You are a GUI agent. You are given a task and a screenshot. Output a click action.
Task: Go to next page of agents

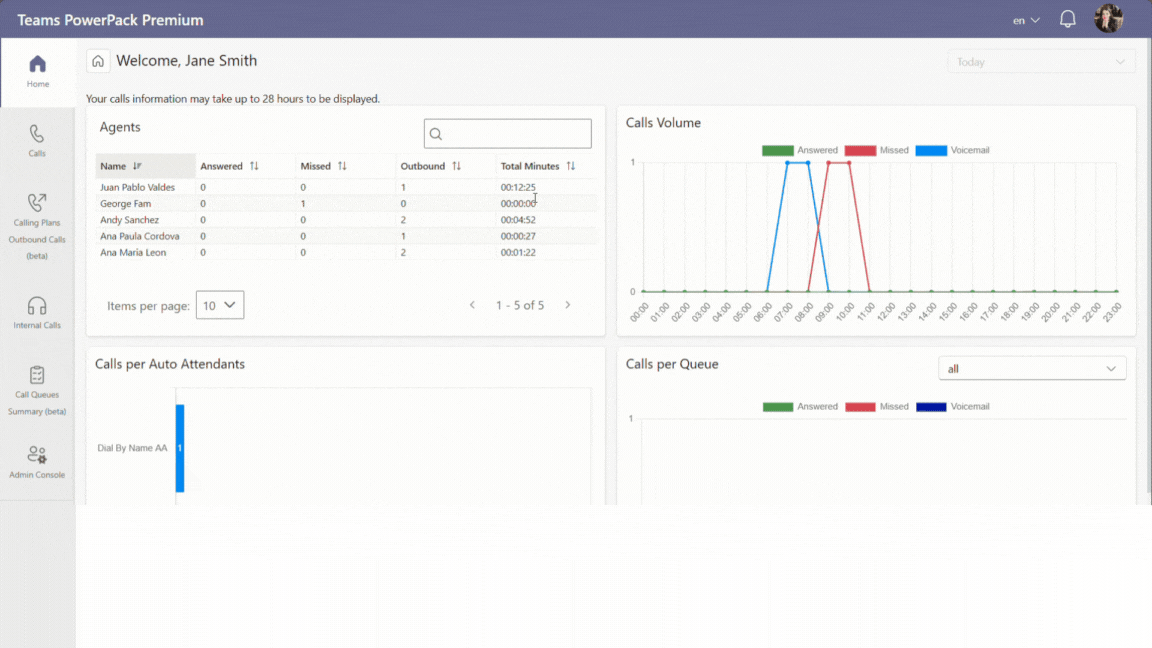click(567, 305)
